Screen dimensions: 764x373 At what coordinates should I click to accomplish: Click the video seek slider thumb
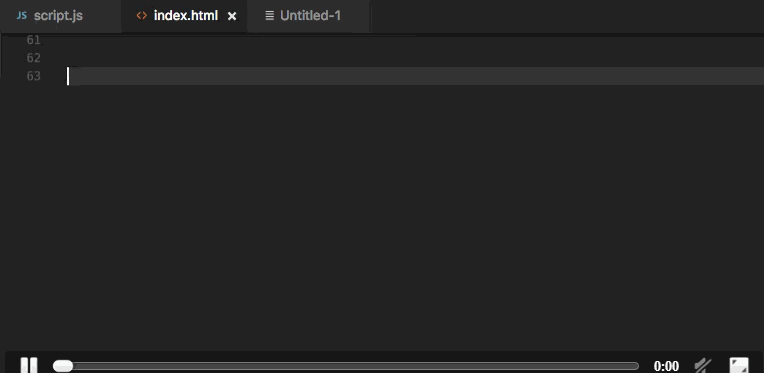pos(63,366)
